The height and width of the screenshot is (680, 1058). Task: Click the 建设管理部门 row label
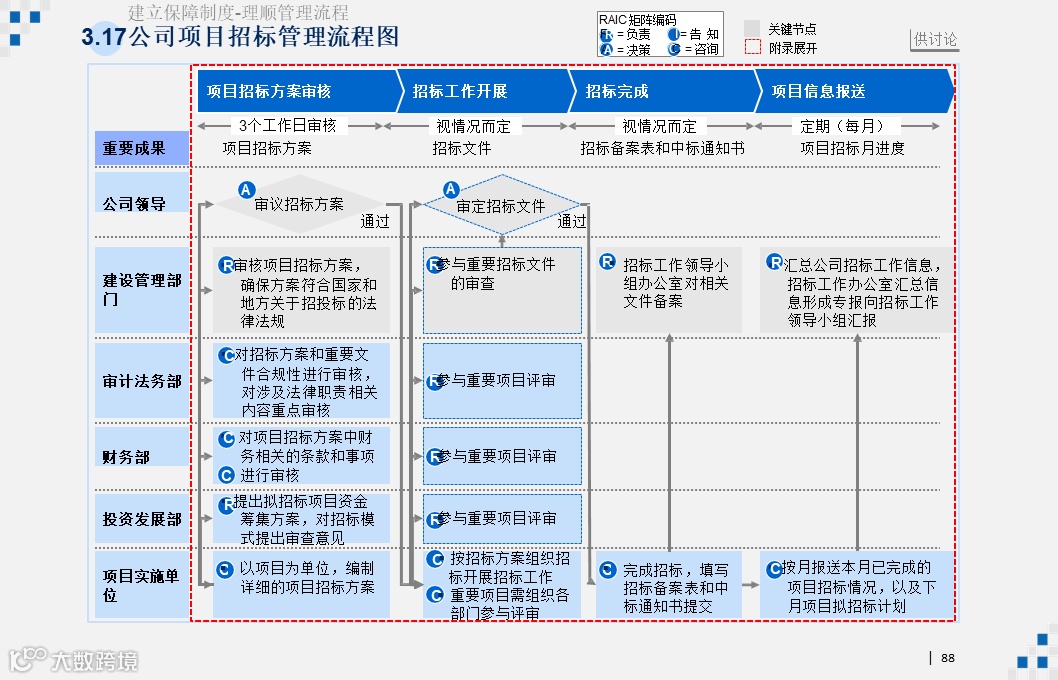point(142,289)
